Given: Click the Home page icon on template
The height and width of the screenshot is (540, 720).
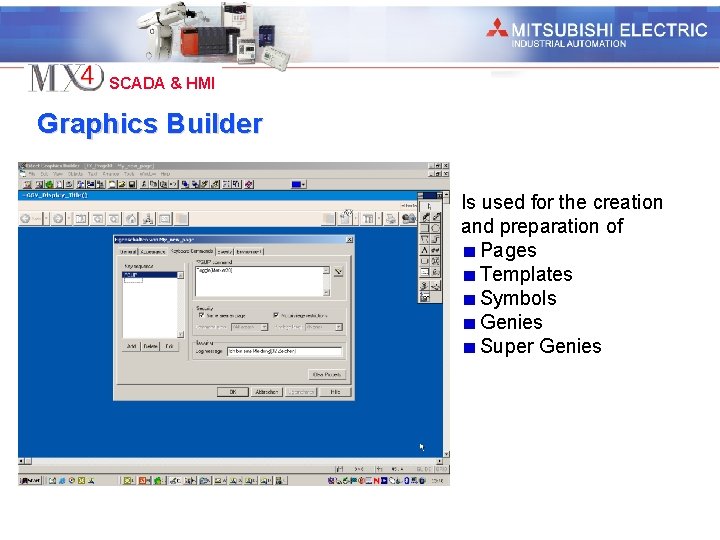Looking at the screenshot, I should click(131, 219).
